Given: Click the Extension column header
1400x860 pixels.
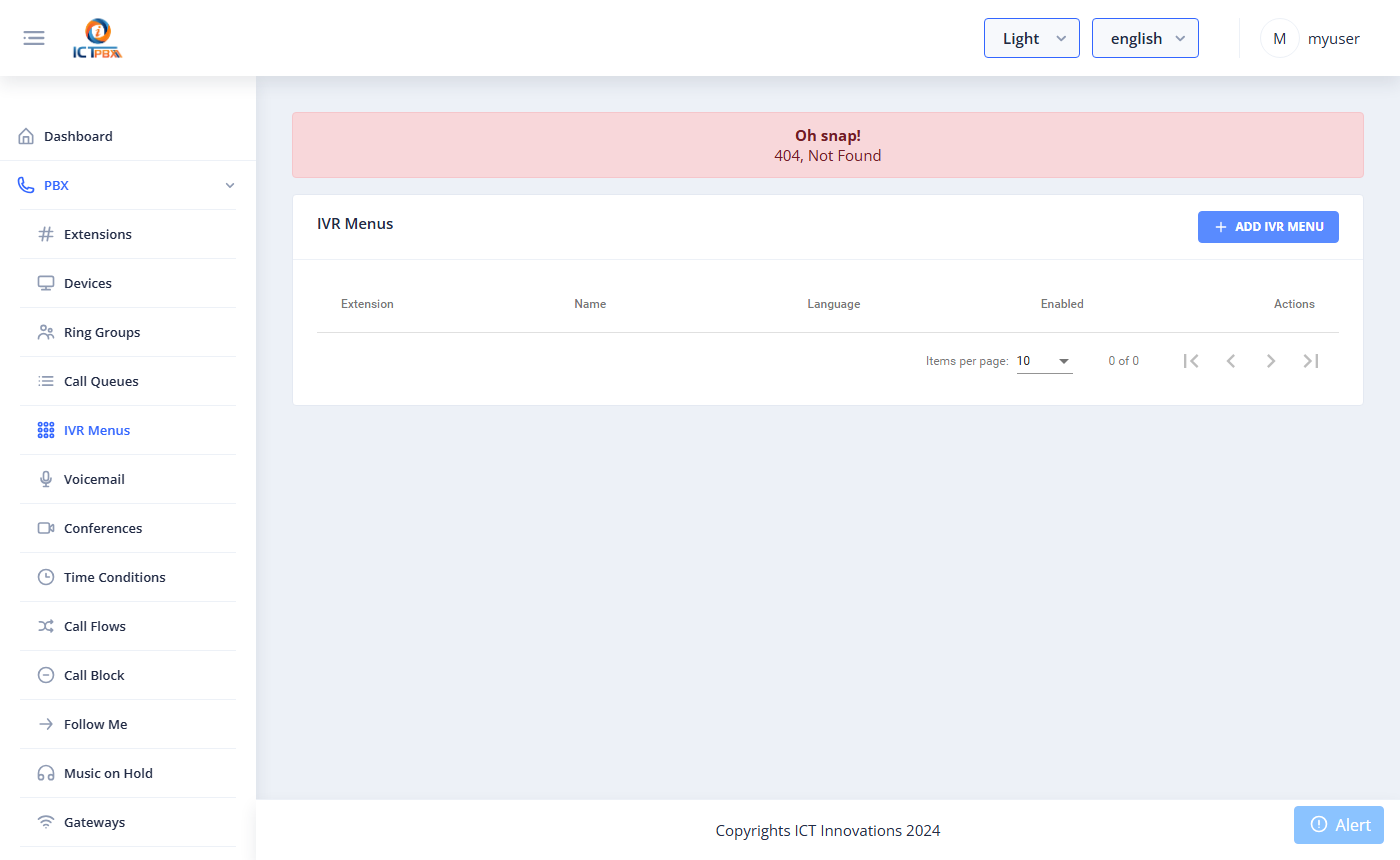Looking at the screenshot, I should point(367,304).
